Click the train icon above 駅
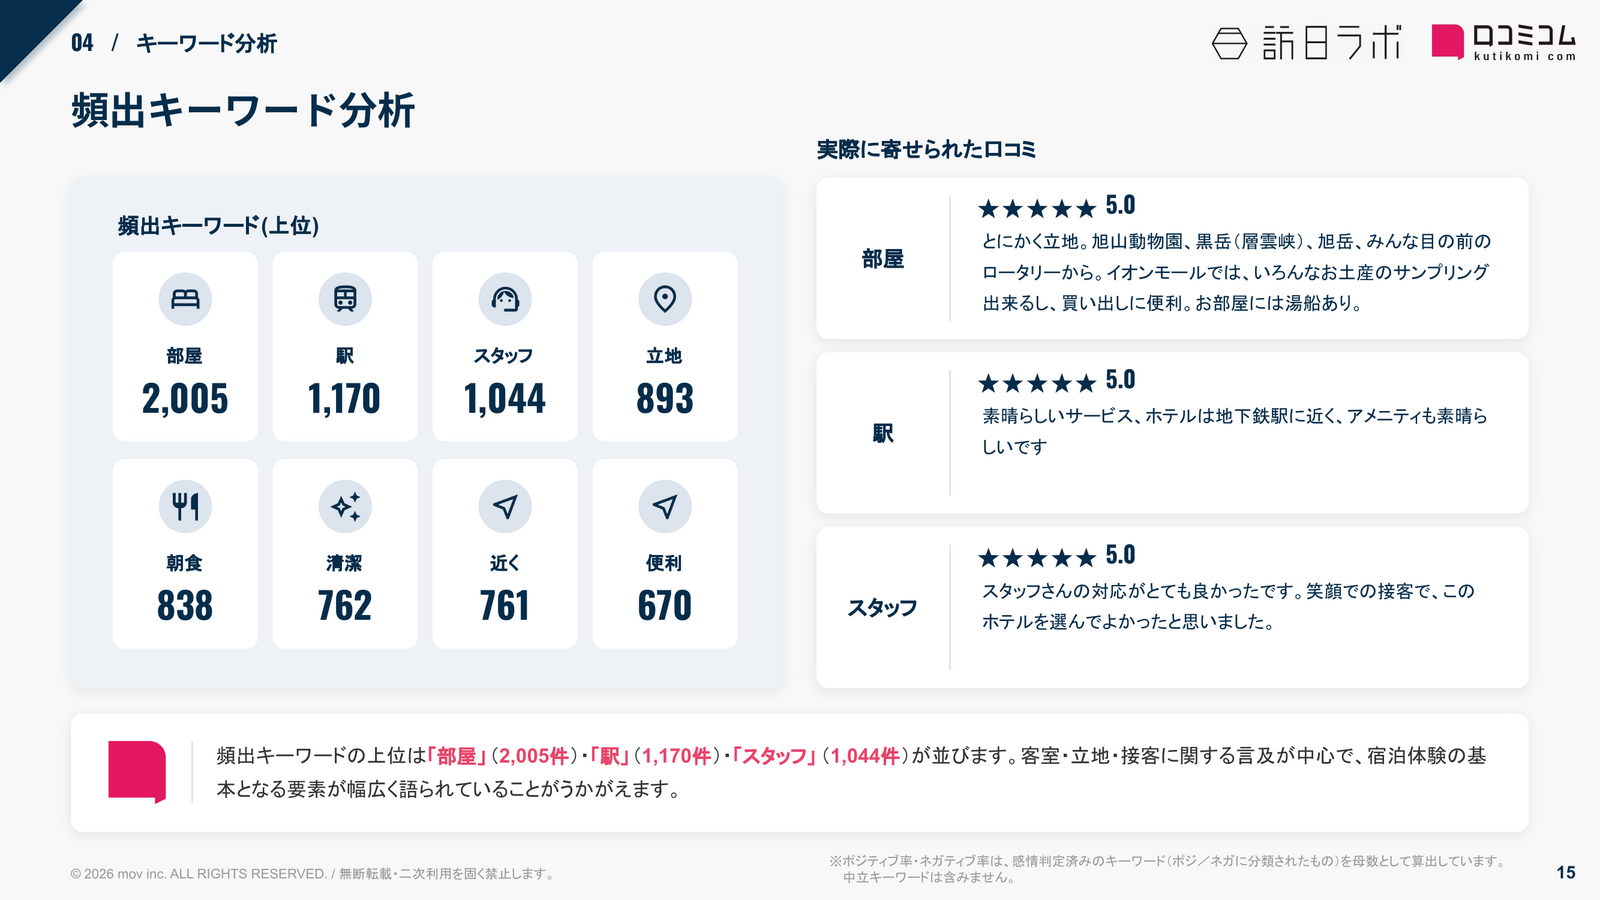 pos(345,299)
